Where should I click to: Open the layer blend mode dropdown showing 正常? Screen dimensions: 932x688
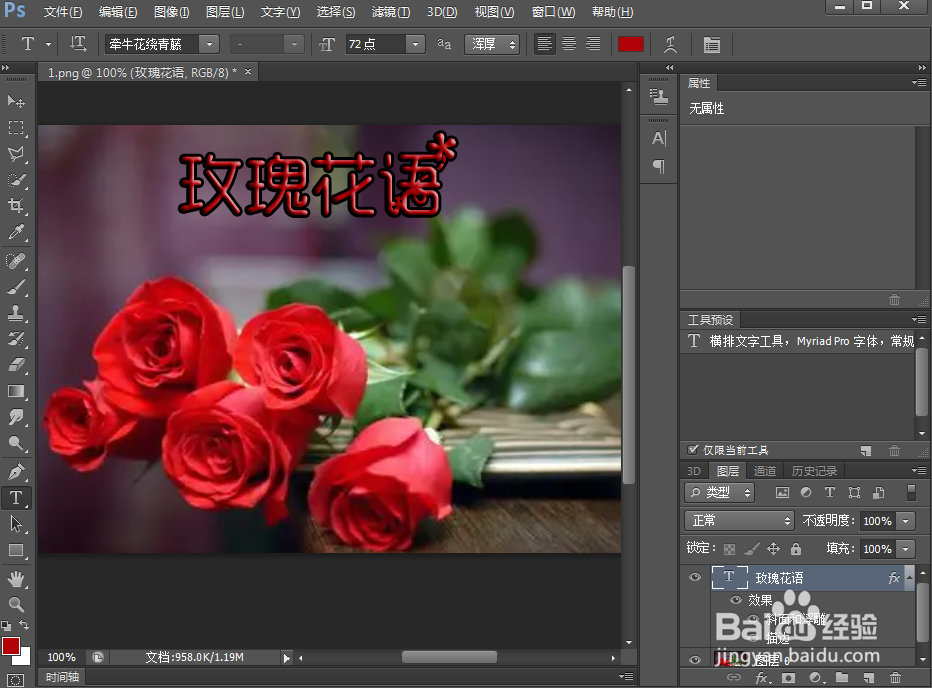[x=738, y=521]
